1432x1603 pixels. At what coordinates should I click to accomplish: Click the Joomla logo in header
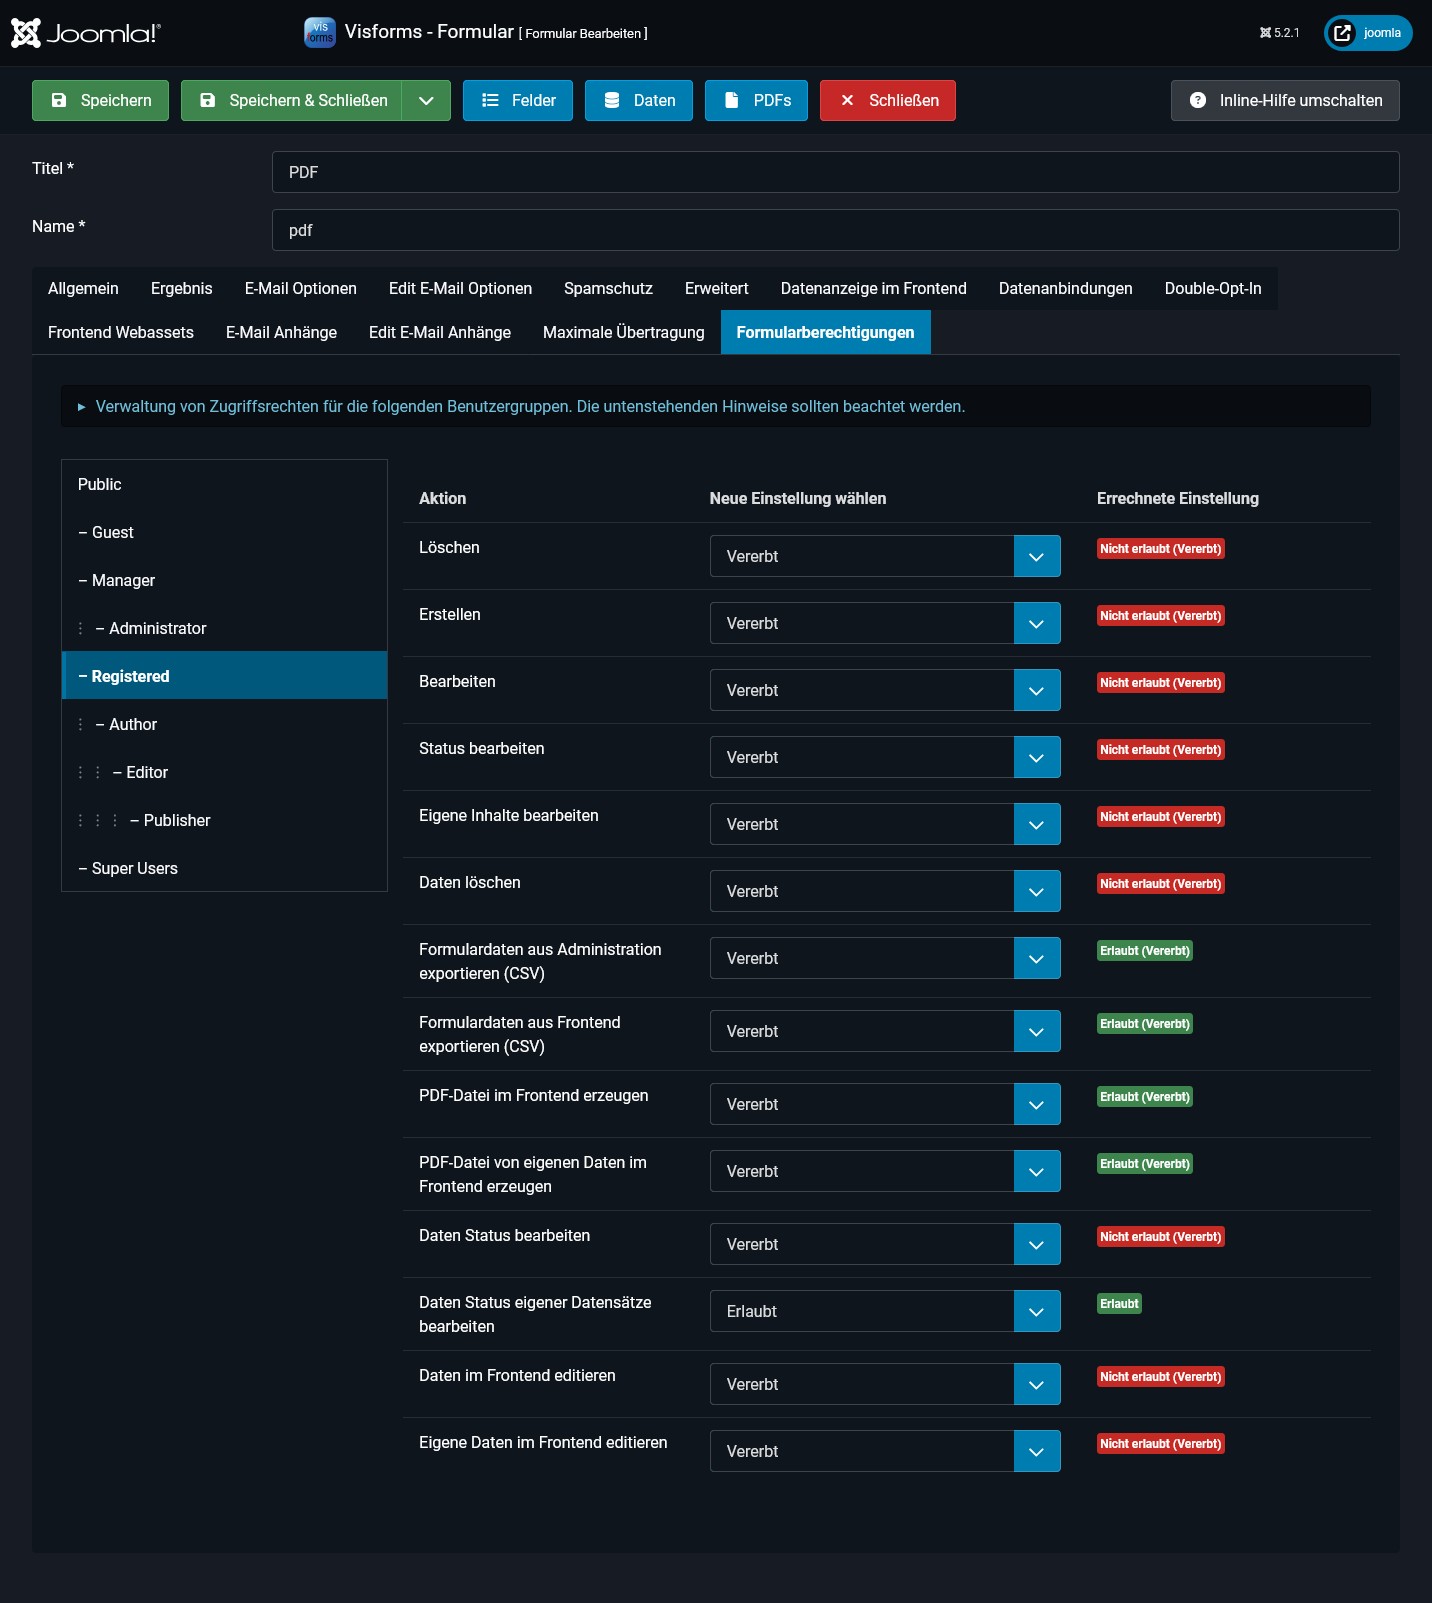[85, 33]
